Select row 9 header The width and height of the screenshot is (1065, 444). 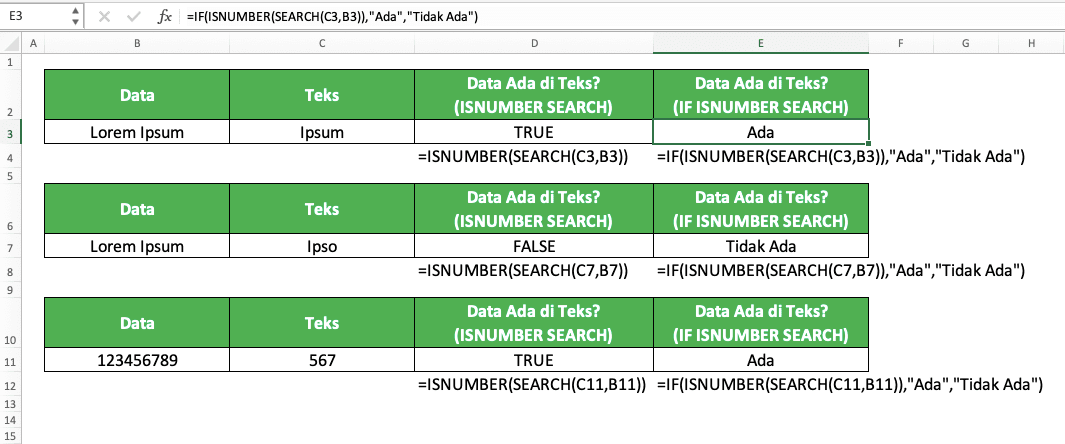[10, 290]
